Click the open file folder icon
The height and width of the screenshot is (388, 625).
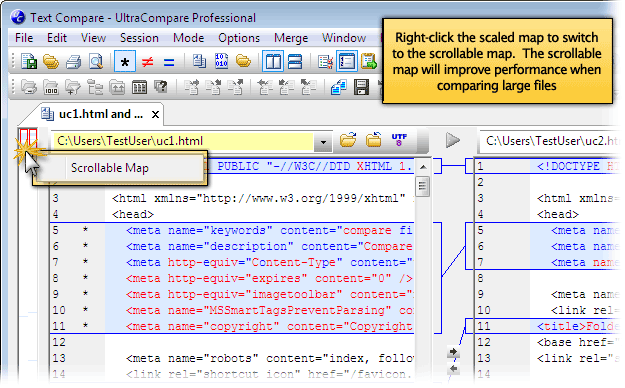(348, 140)
